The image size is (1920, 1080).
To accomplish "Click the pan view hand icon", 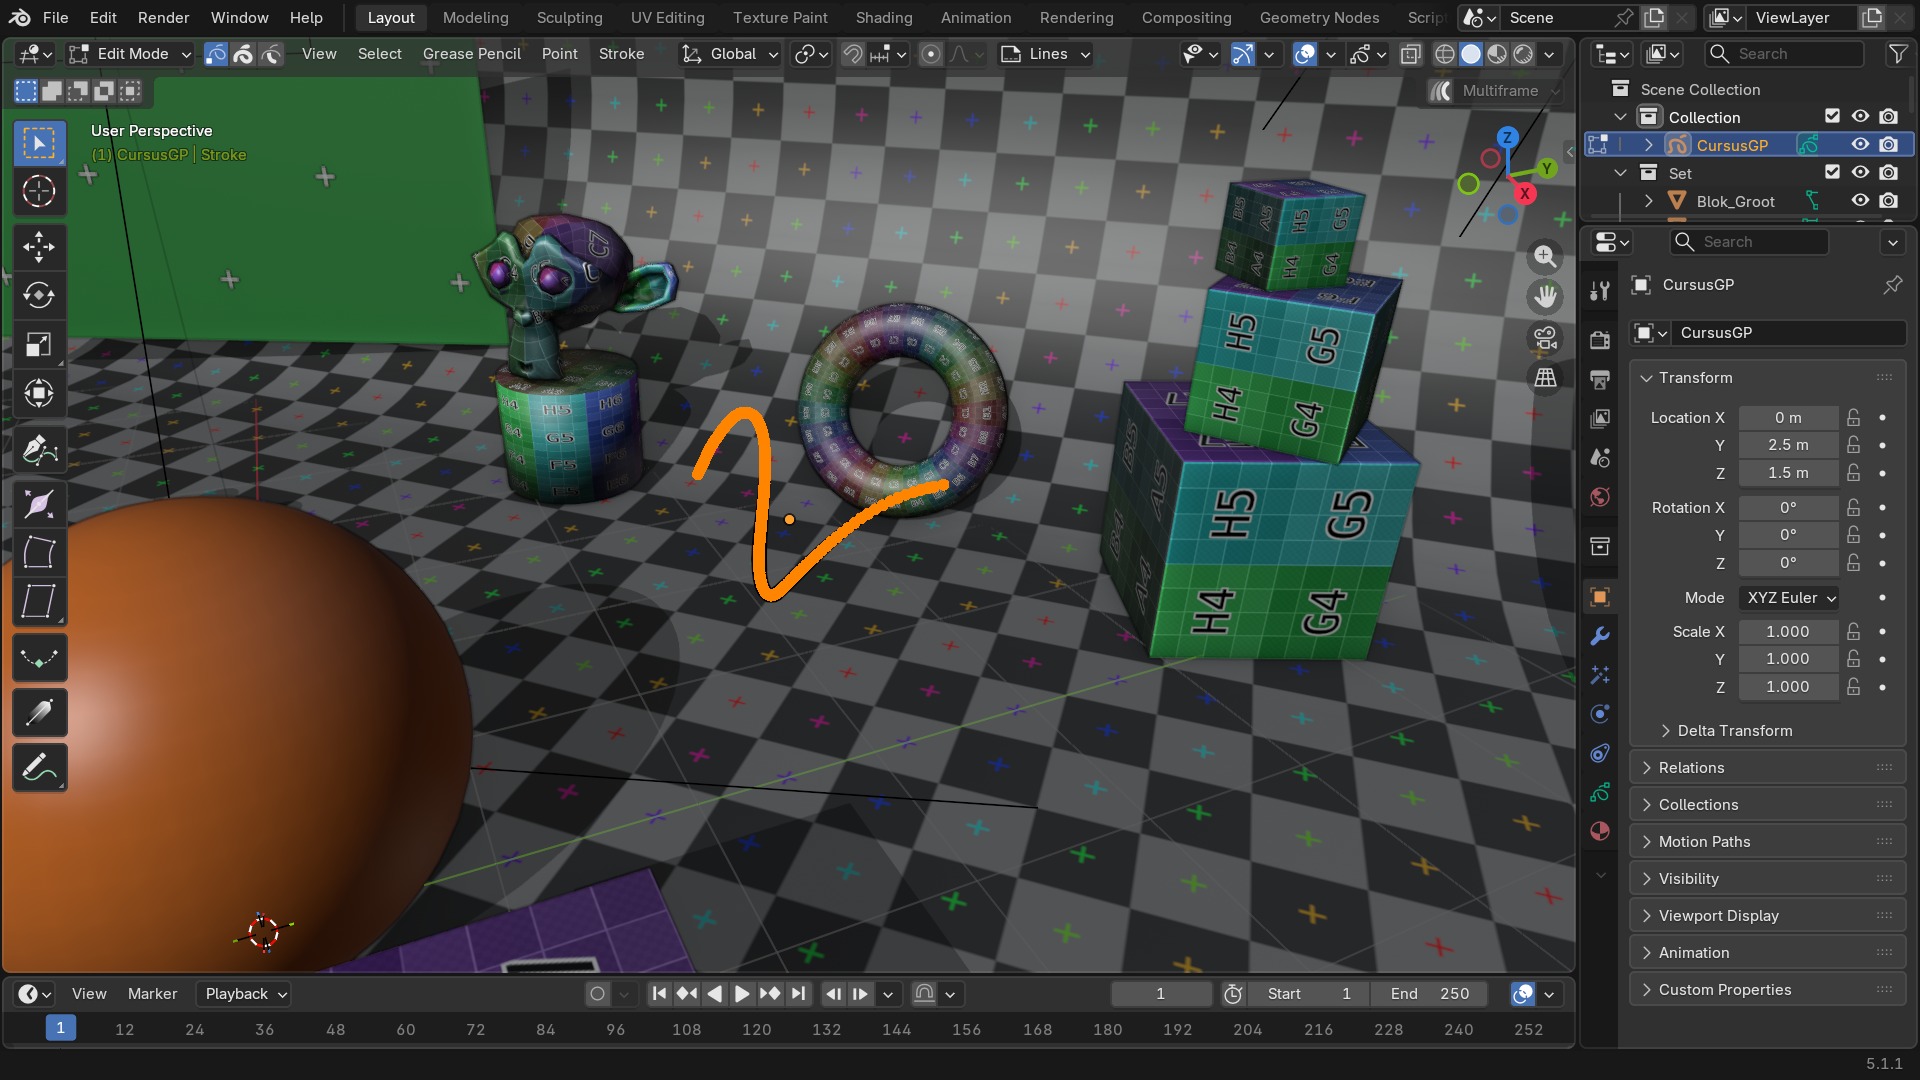I will (1545, 296).
